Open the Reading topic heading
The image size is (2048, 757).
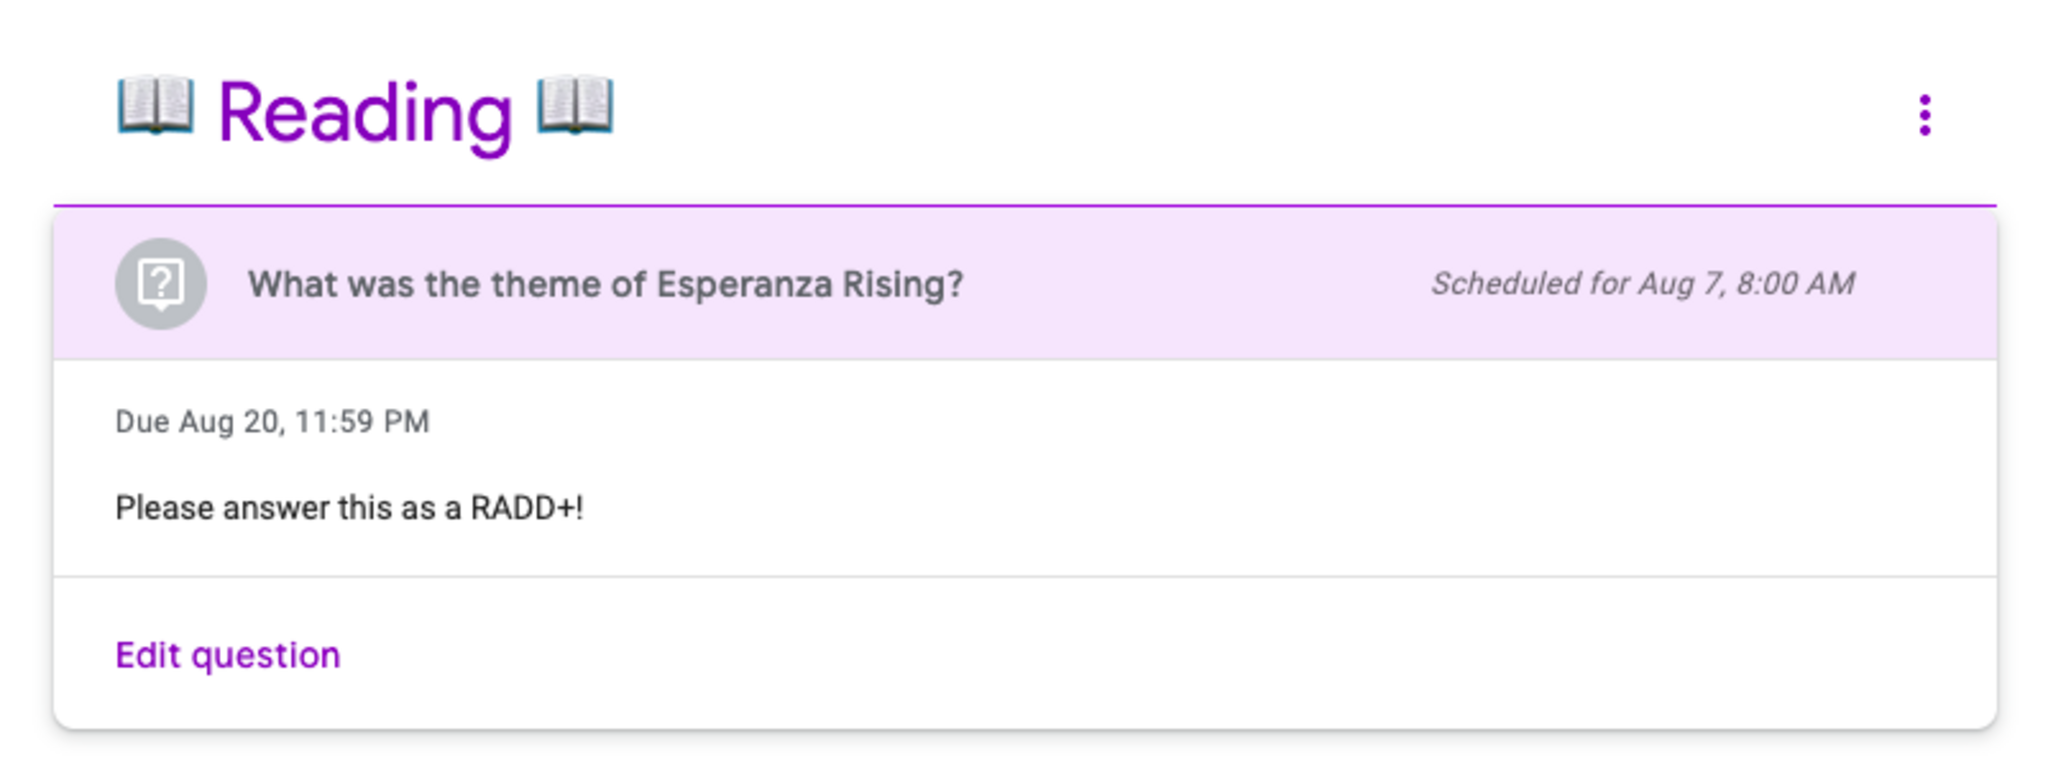[x=365, y=114]
